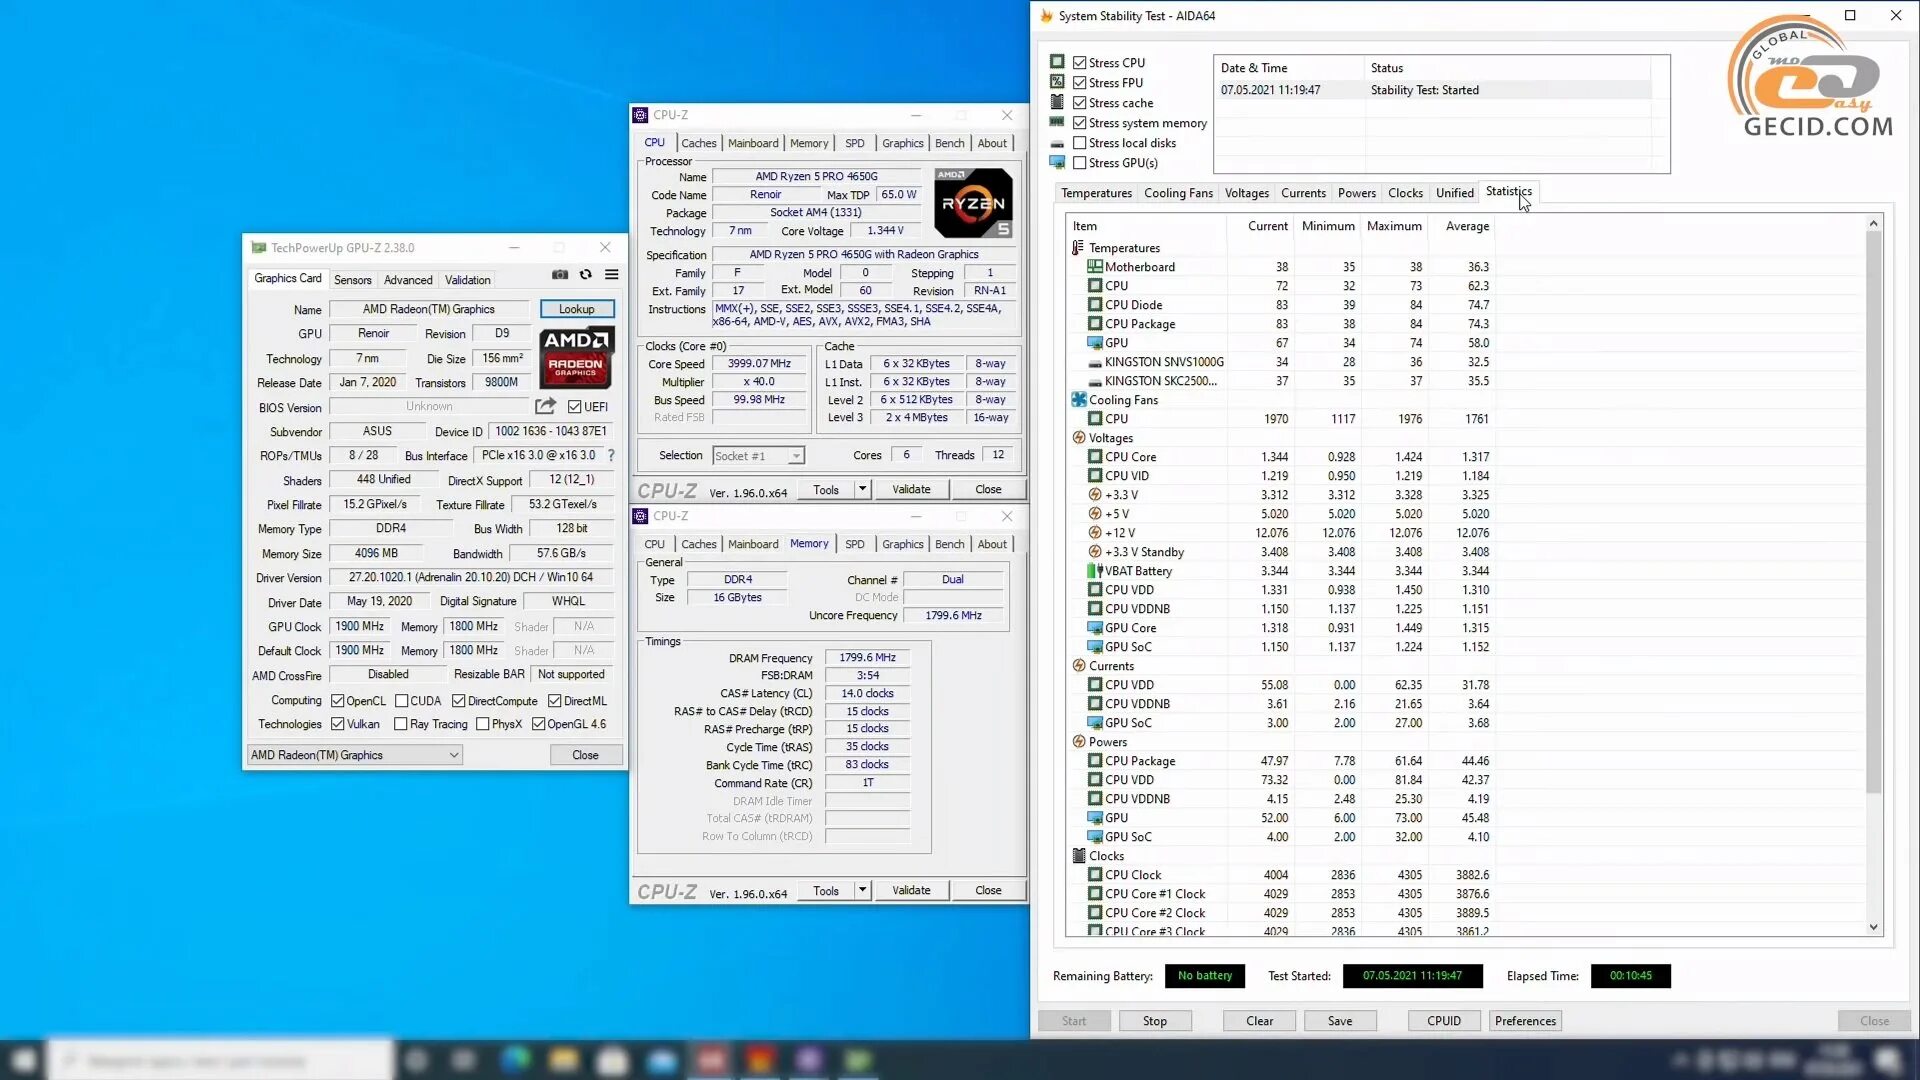Viewport: 1920px width, 1080px height.
Task: Open the GPU-Z hamburger menu
Action: [x=611, y=275]
